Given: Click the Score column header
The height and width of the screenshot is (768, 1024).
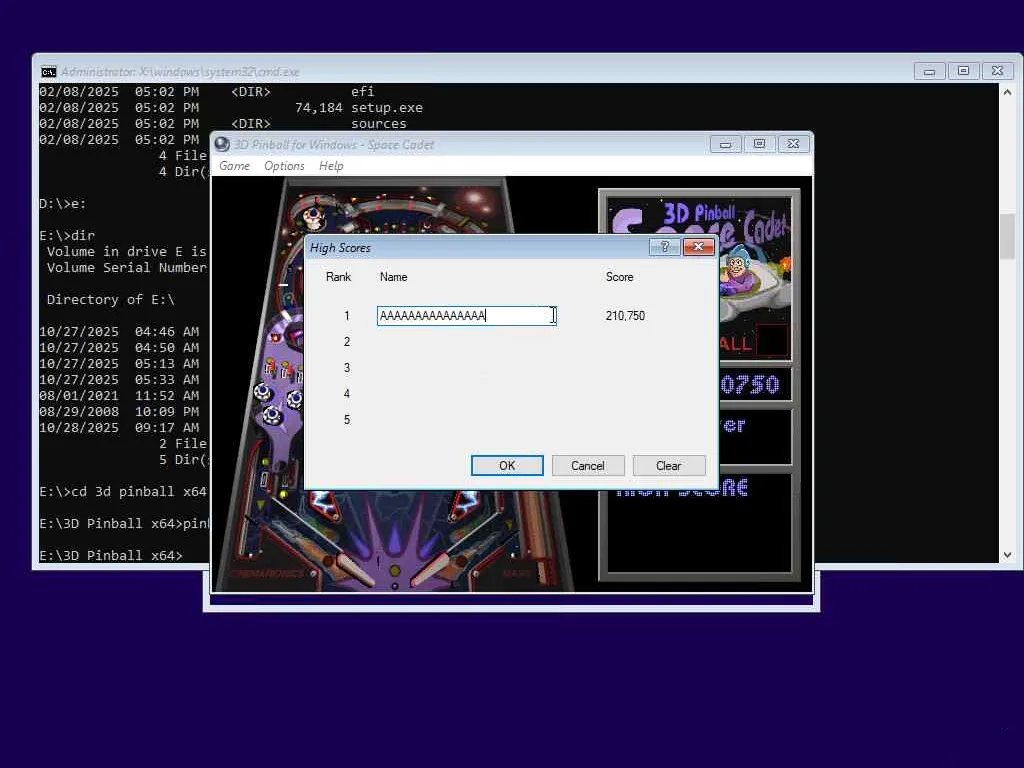Looking at the screenshot, I should click(x=619, y=277).
